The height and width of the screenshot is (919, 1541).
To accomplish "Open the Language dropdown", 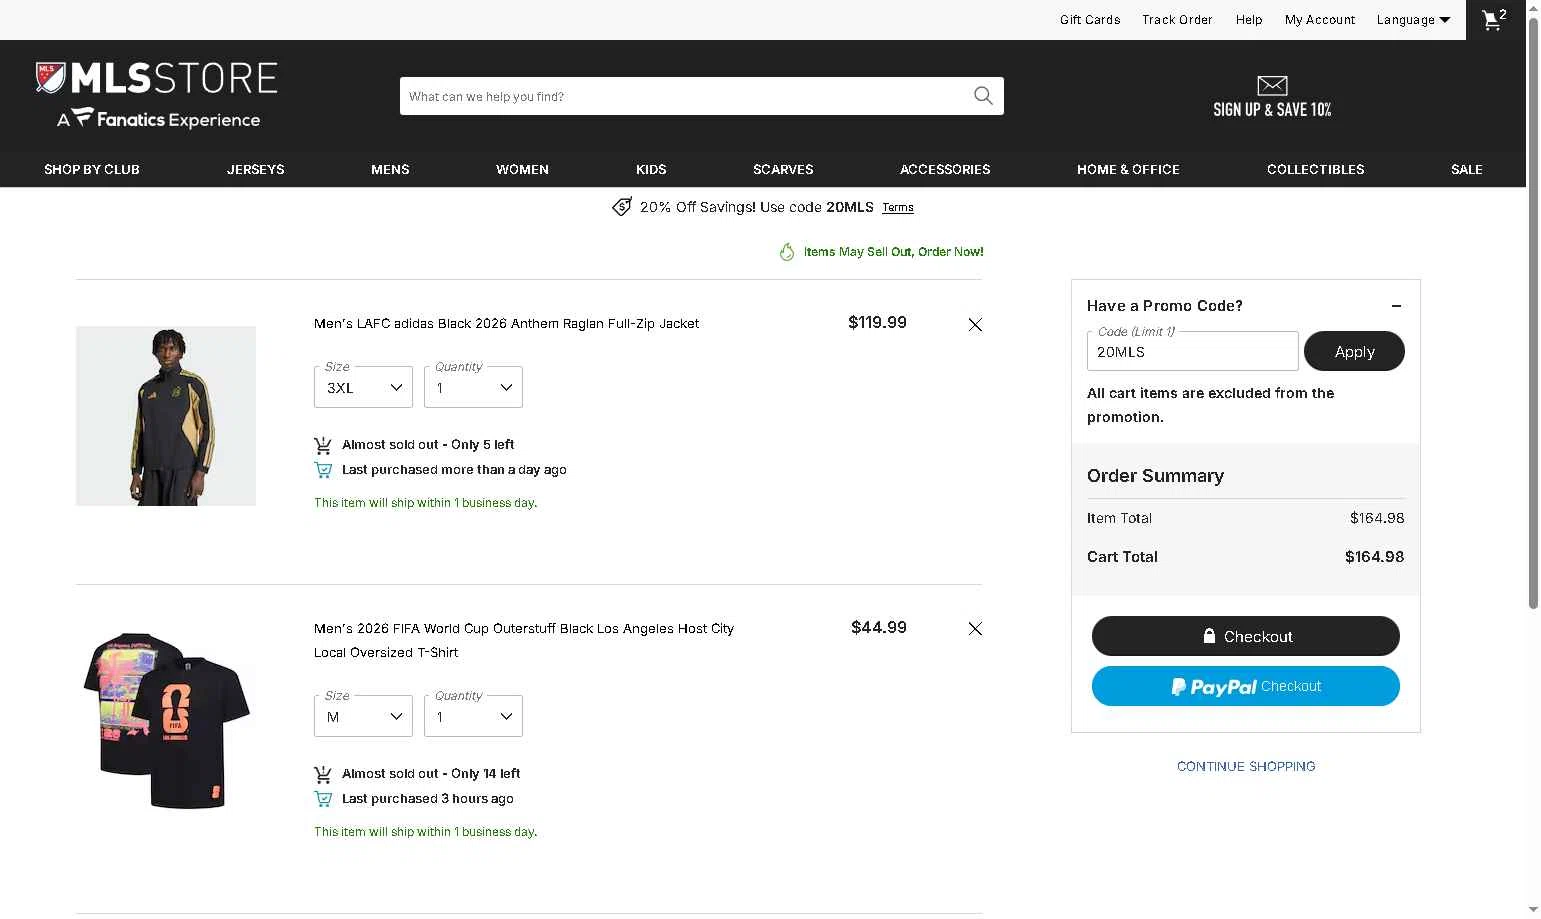I will pyautogui.click(x=1413, y=20).
